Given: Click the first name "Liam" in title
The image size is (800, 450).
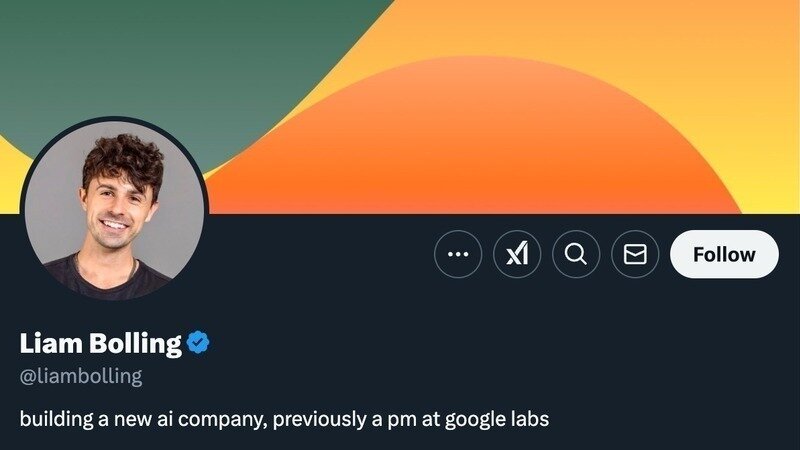Looking at the screenshot, I should tap(50, 344).
